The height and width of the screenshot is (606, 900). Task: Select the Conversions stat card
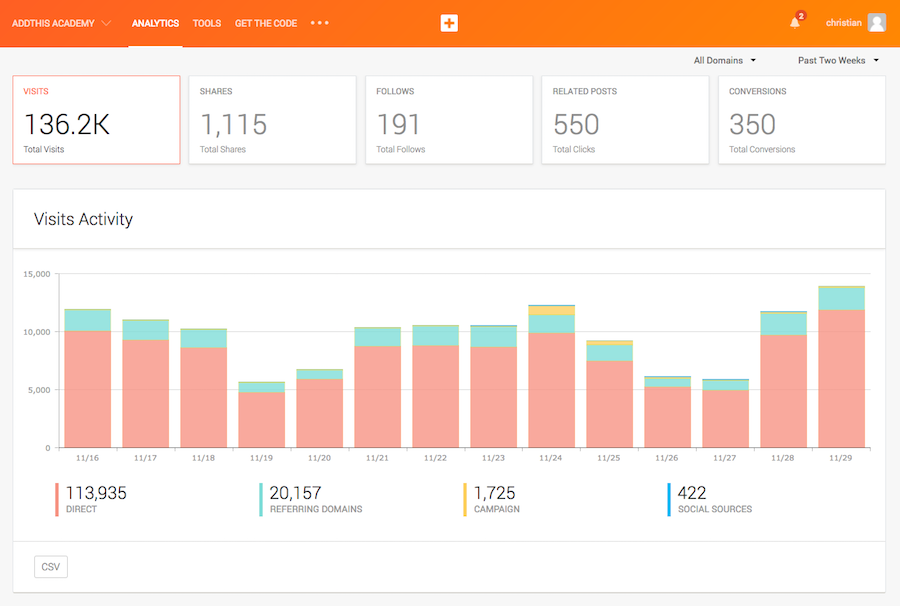[x=801, y=120]
